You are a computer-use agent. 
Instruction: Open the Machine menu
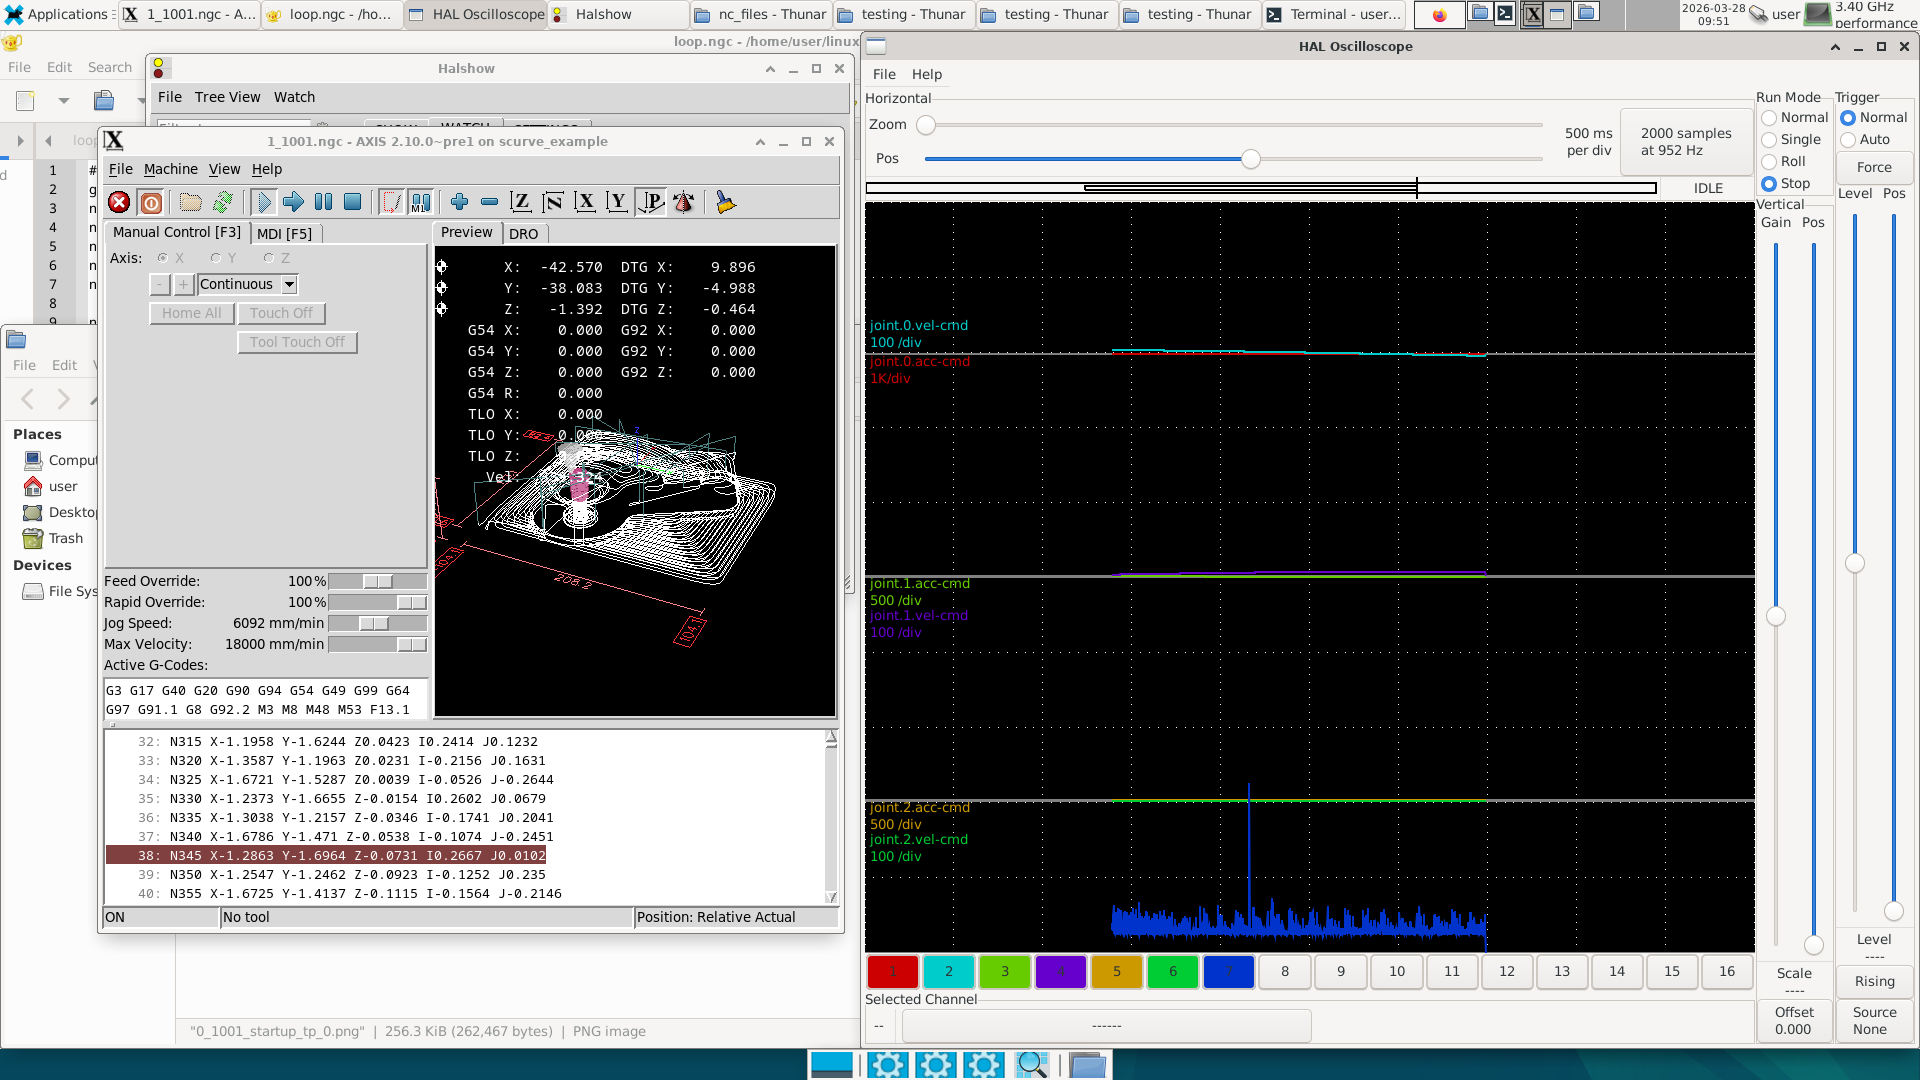point(170,169)
